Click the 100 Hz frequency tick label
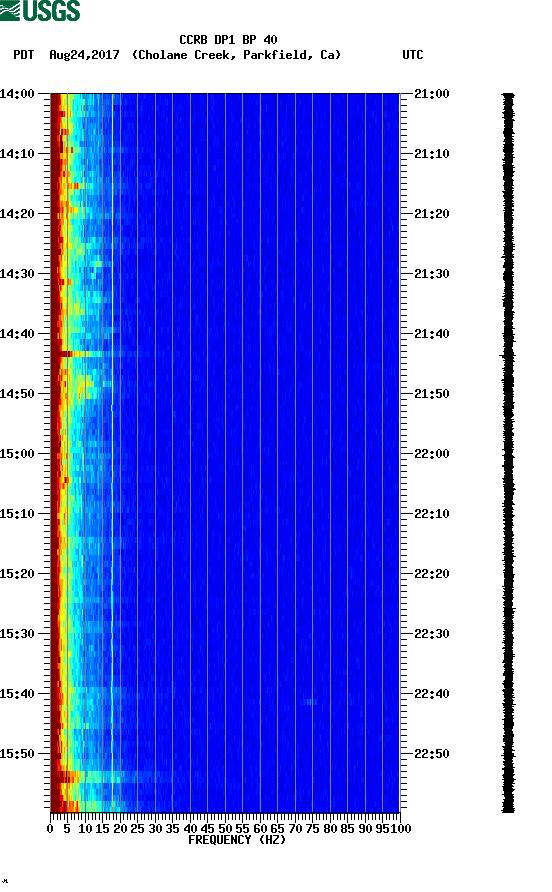Image resolution: width=552 pixels, height=892 pixels. tap(401, 829)
